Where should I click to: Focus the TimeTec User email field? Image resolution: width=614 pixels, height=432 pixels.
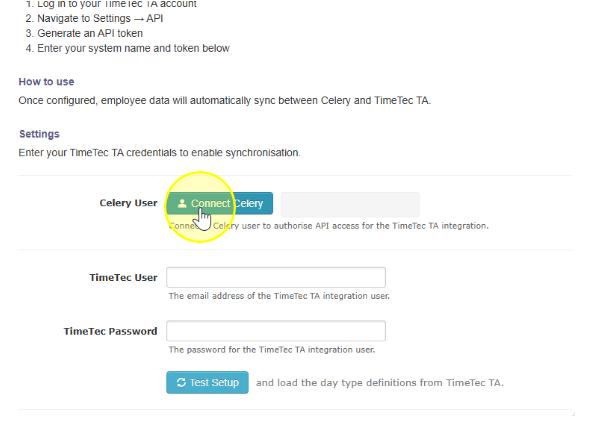tap(276, 277)
